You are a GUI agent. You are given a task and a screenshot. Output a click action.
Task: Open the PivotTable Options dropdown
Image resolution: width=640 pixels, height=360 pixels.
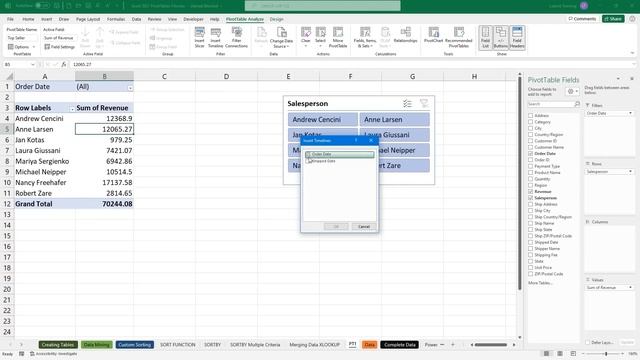[x=22, y=47]
